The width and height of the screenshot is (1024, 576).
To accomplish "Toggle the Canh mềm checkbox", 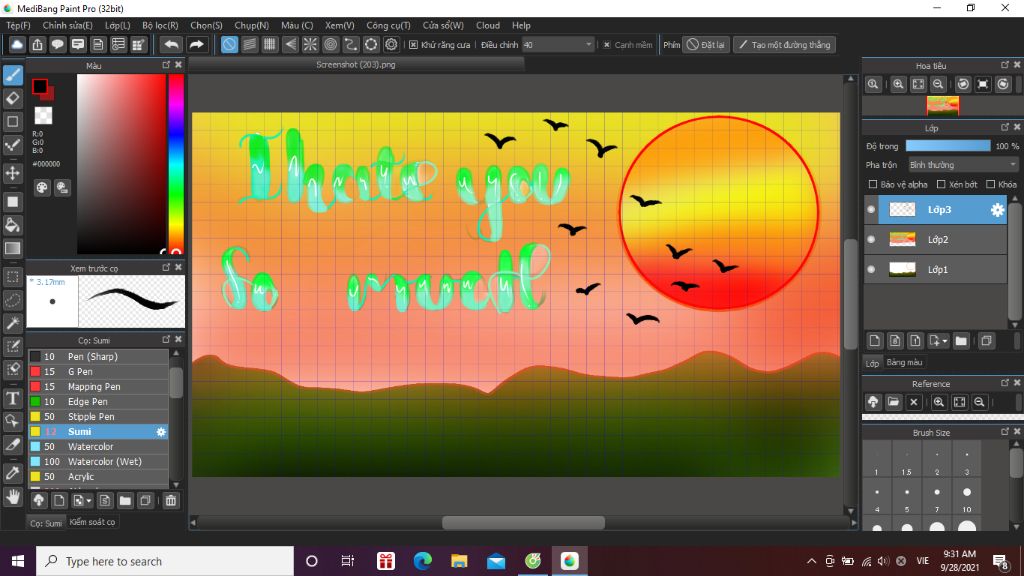I will [x=607, y=44].
